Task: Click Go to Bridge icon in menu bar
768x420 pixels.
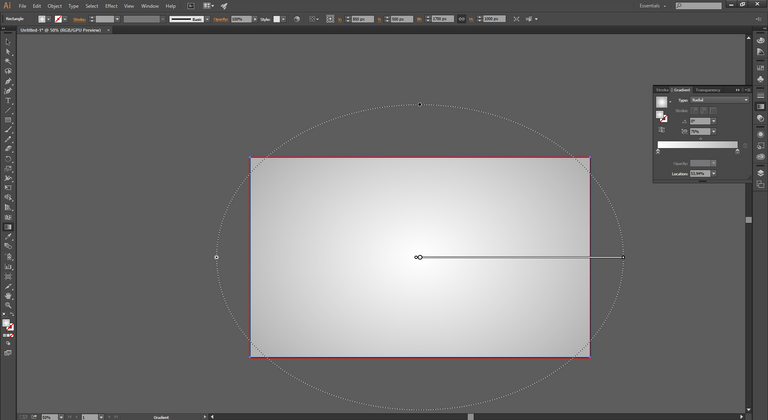Action: (x=191, y=6)
